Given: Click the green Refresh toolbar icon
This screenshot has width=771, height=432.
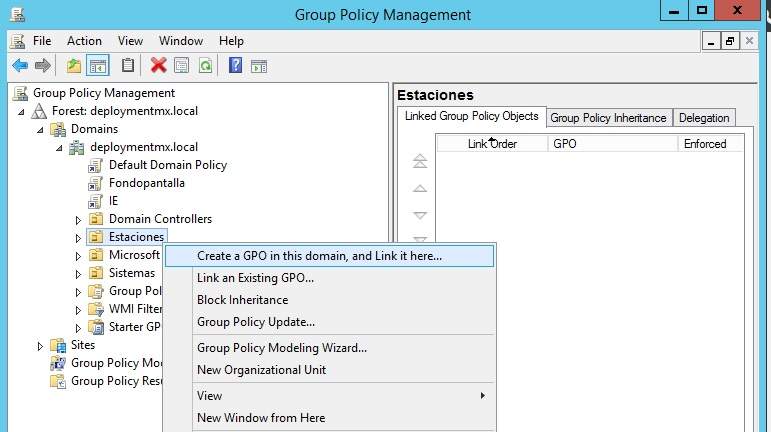Looking at the screenshot, I should (x=205, y=66).
